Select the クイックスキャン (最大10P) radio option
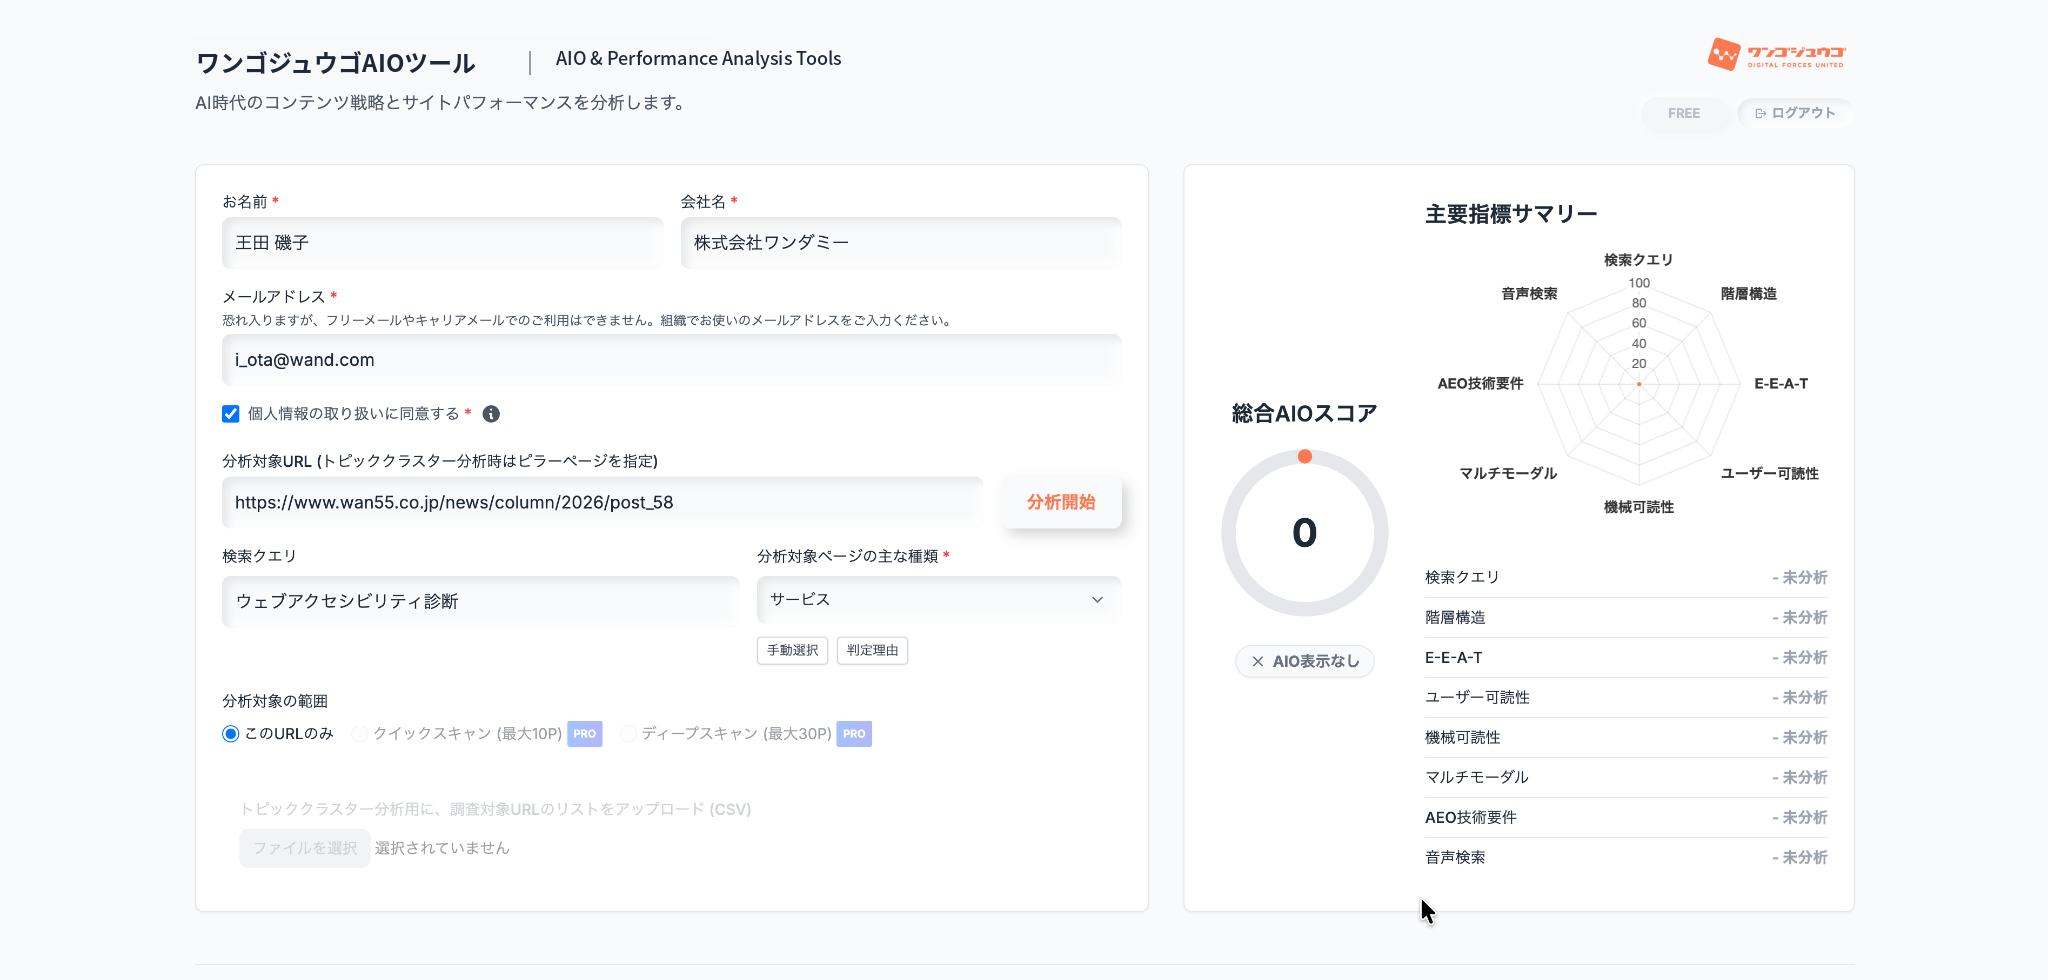Viewport: 2048px width, 980px height. click(x=360, y=734)
